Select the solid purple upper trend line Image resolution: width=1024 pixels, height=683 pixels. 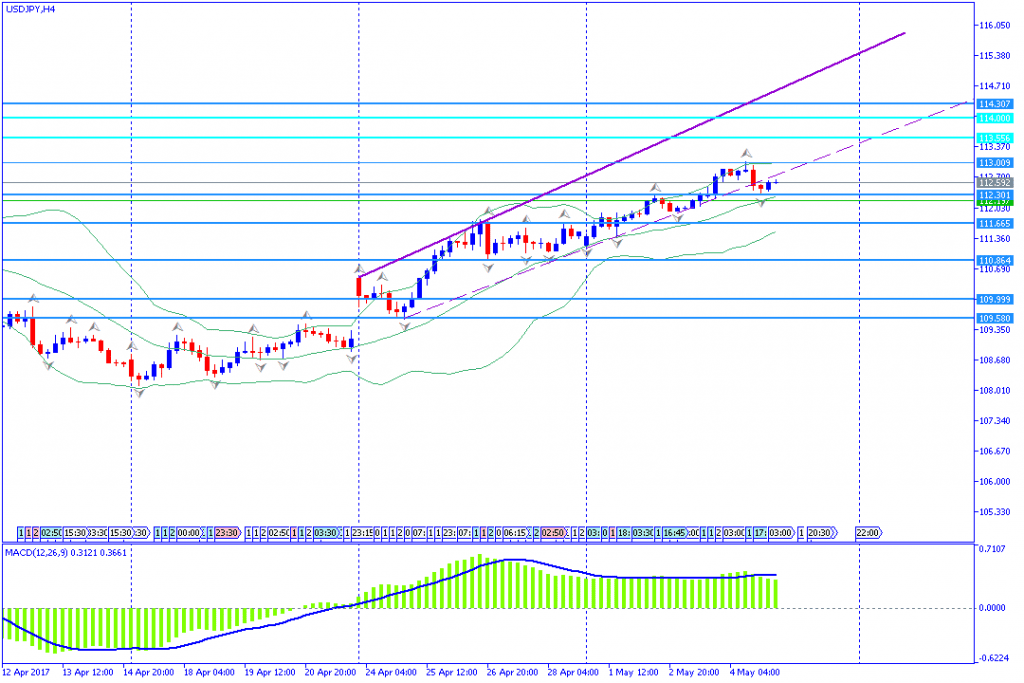coord(632,155)
